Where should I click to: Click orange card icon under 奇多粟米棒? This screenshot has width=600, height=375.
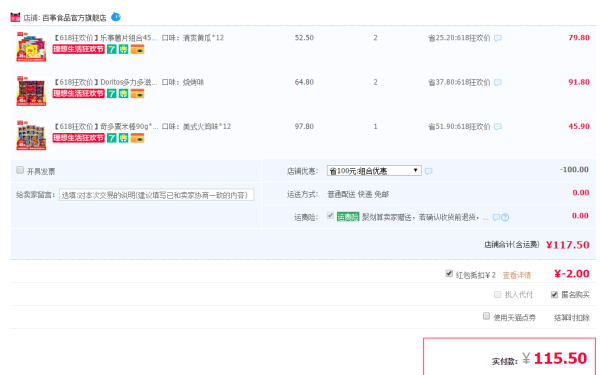pos(137,138)
